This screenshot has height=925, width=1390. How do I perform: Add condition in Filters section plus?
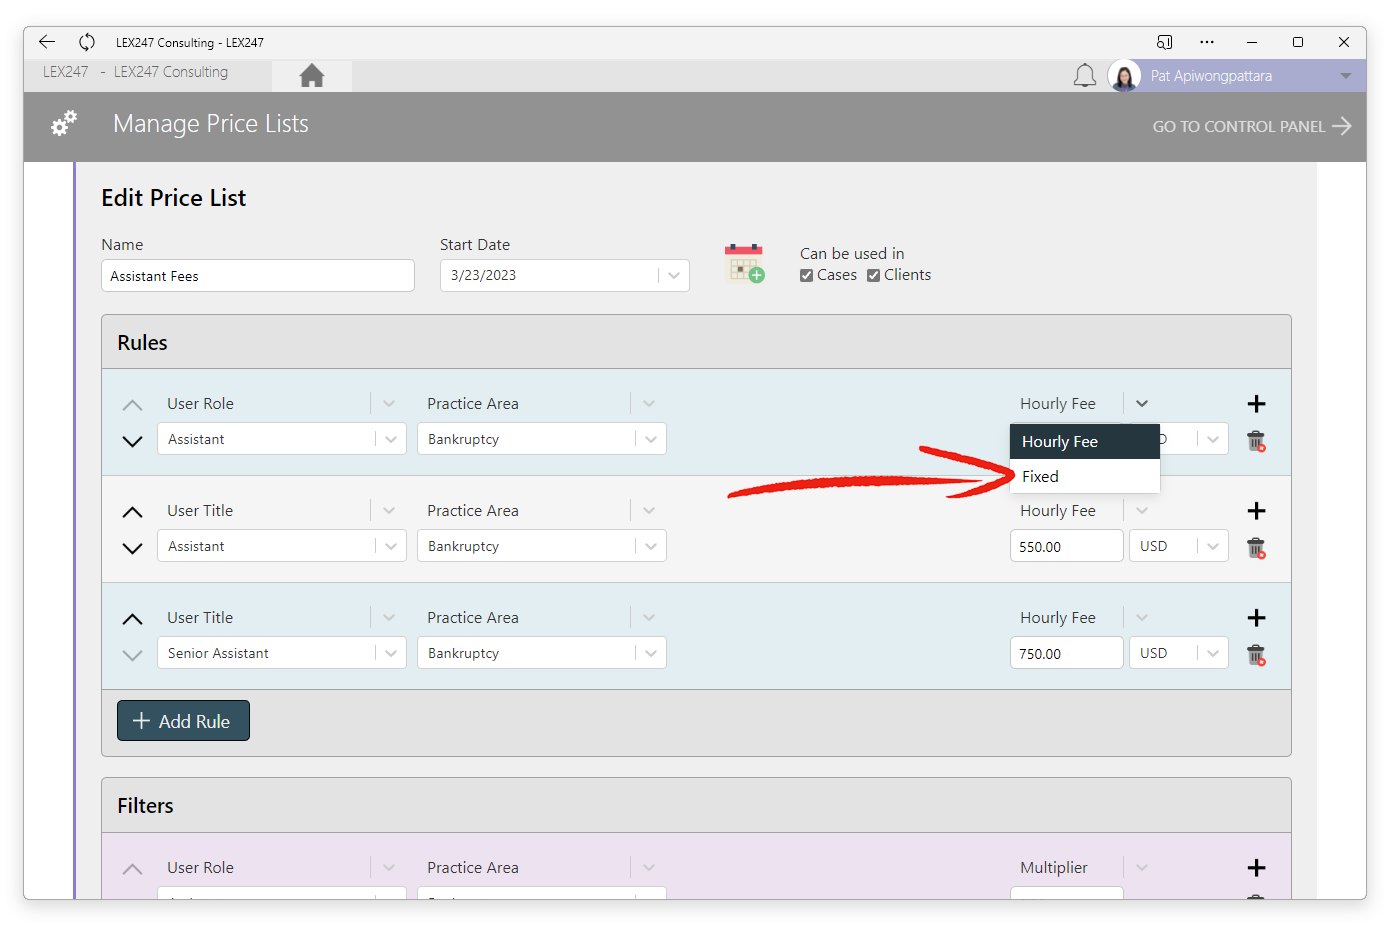pos(1257,868)
